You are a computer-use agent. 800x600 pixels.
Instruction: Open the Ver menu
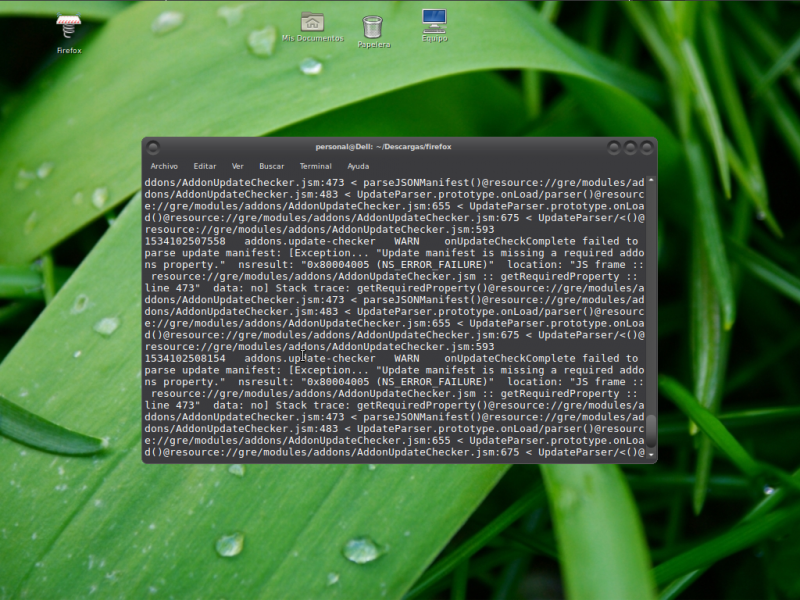click(238, 166)
